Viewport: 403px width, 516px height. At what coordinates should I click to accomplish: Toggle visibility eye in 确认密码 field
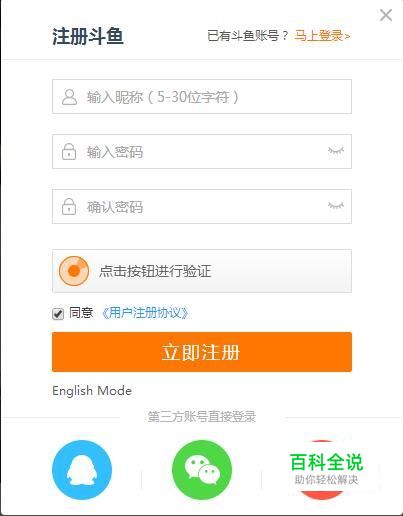point(336,205)
